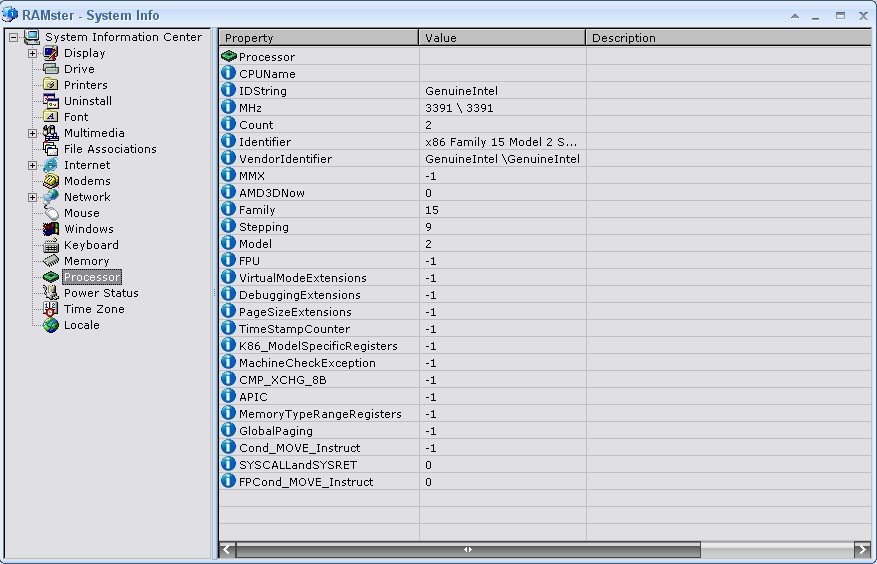Click the System Information Center computer icon
The image size is (877, 564).
point(32,37)
